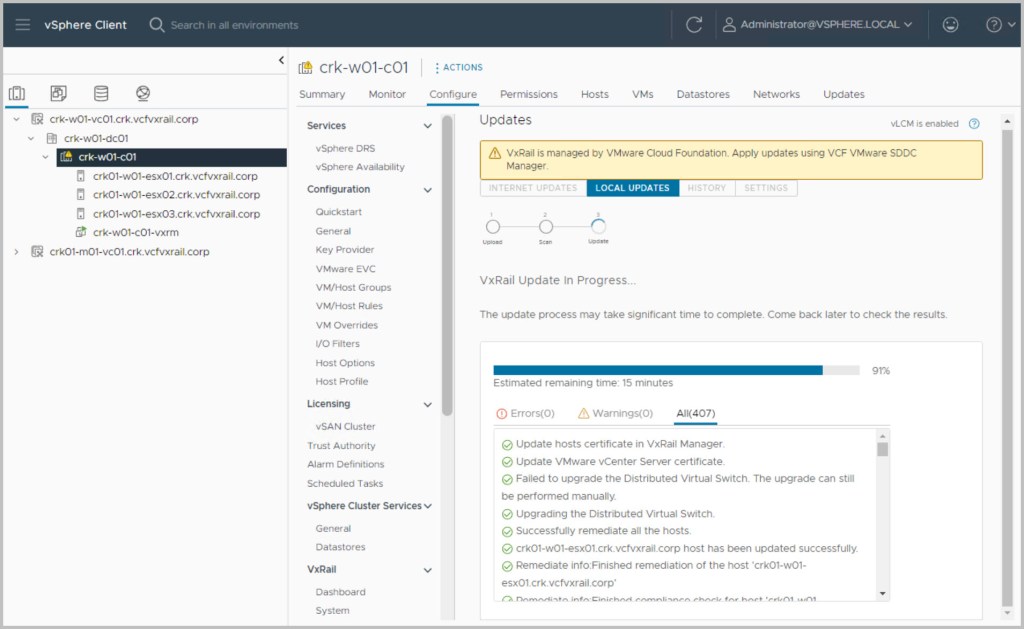This screenshot has width=1024, height=629.
Task: Collapse the Services section
Action: [x=428, y=126]
